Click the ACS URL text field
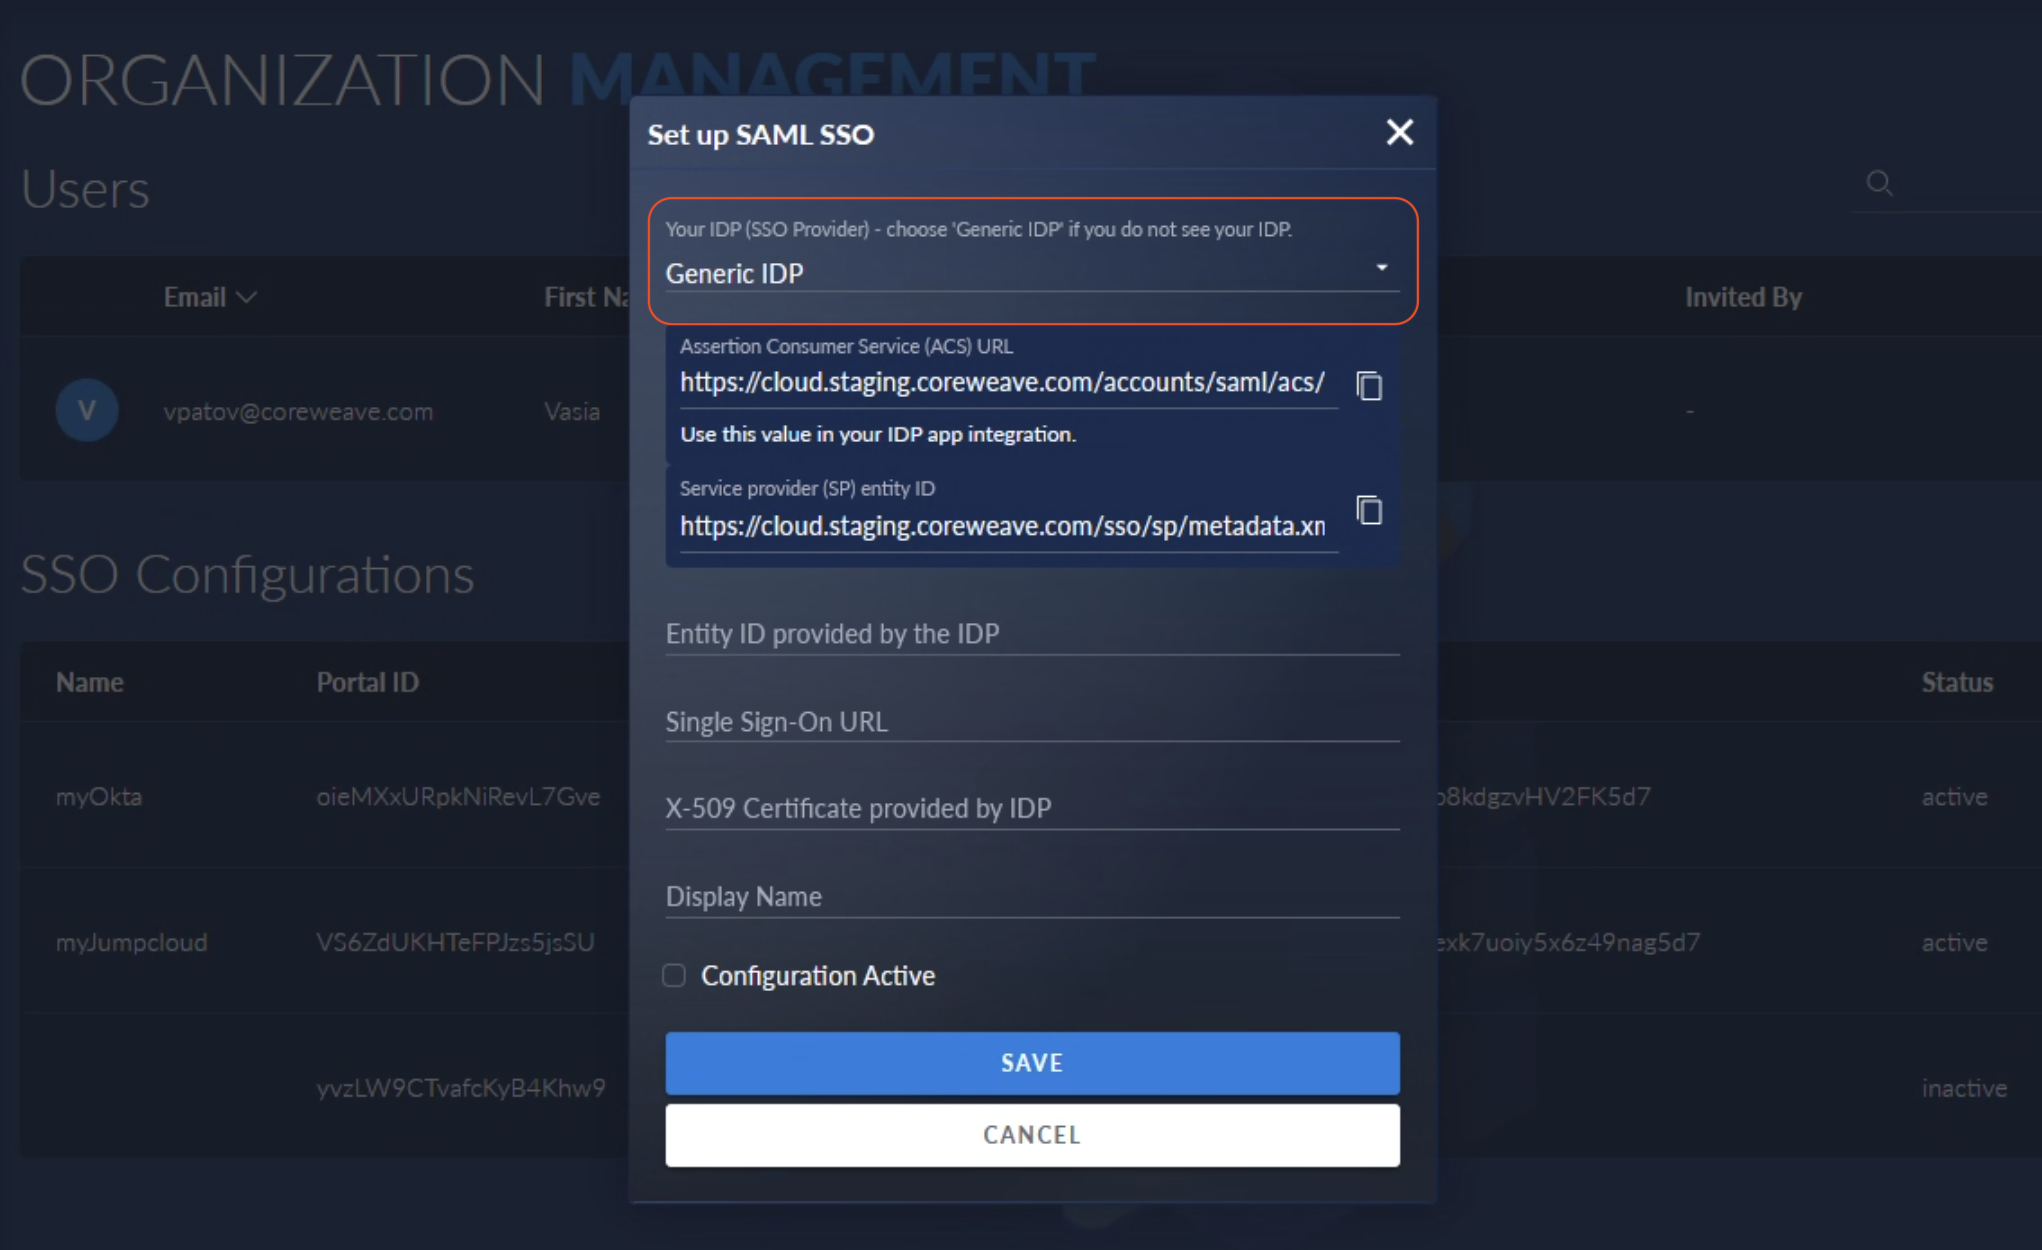This screenshot has height=1250, width=2042. click(x=1008, y=383)
